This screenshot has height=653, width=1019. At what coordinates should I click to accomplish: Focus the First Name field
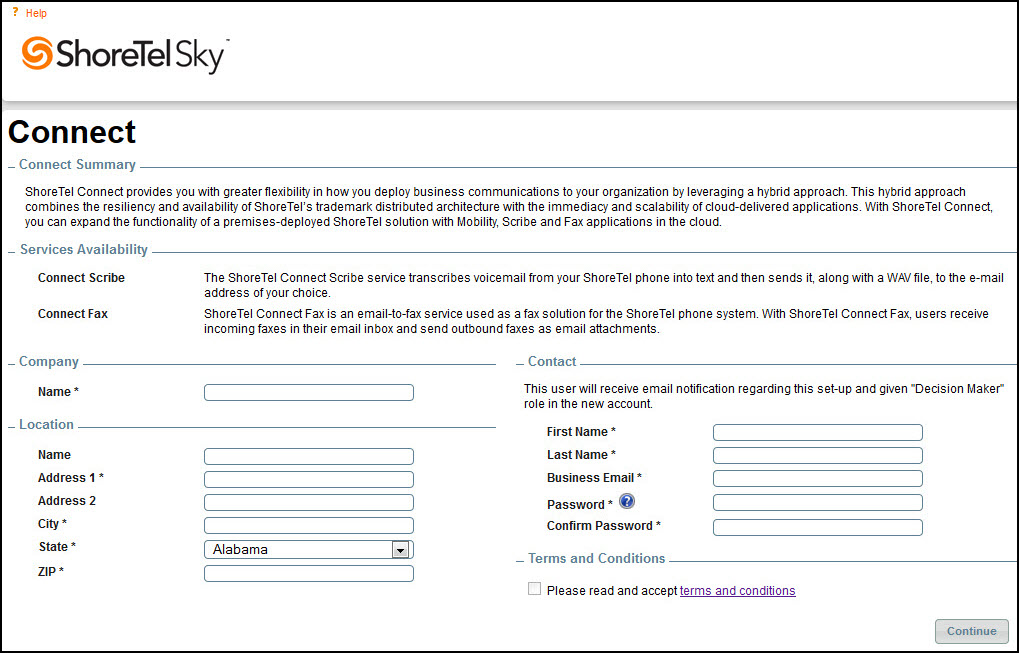818,432
